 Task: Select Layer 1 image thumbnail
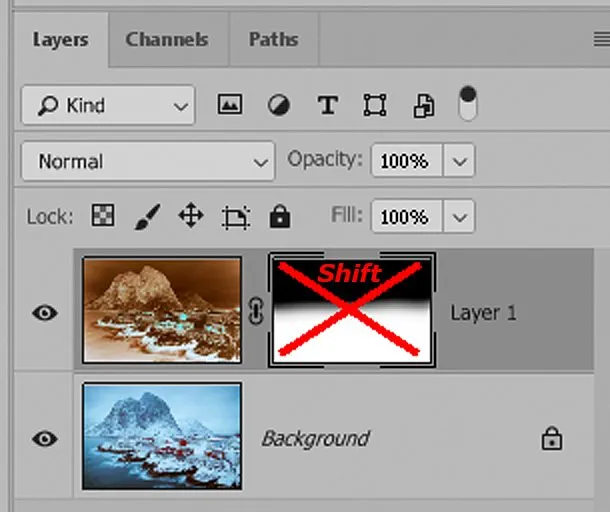pos(162,310)
